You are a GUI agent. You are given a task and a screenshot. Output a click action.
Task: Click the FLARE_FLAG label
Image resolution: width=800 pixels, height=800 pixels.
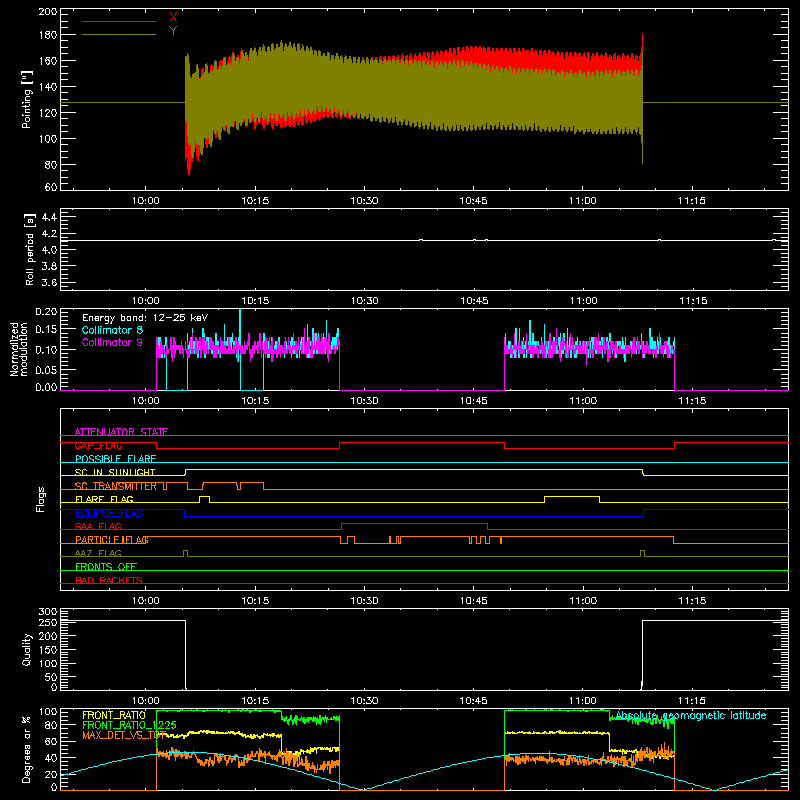(x=104, y=499)
